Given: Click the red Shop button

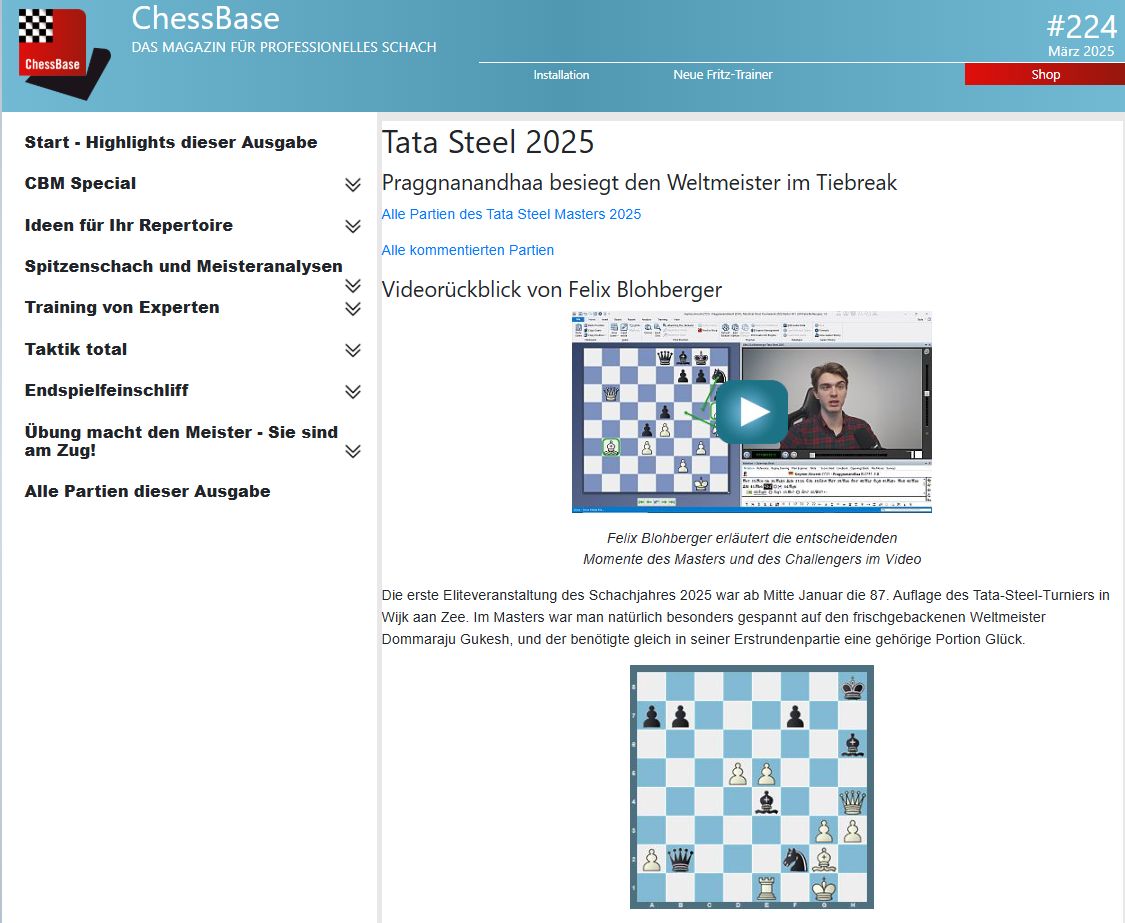Looking at the screenshot, I should pyautogui.click(x=1045, y=75).
